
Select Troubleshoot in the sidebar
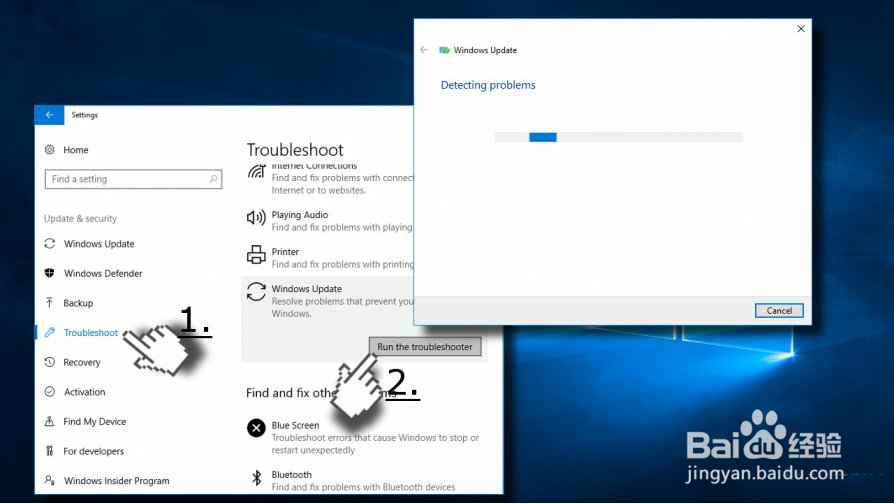click(x=91, y=332)
